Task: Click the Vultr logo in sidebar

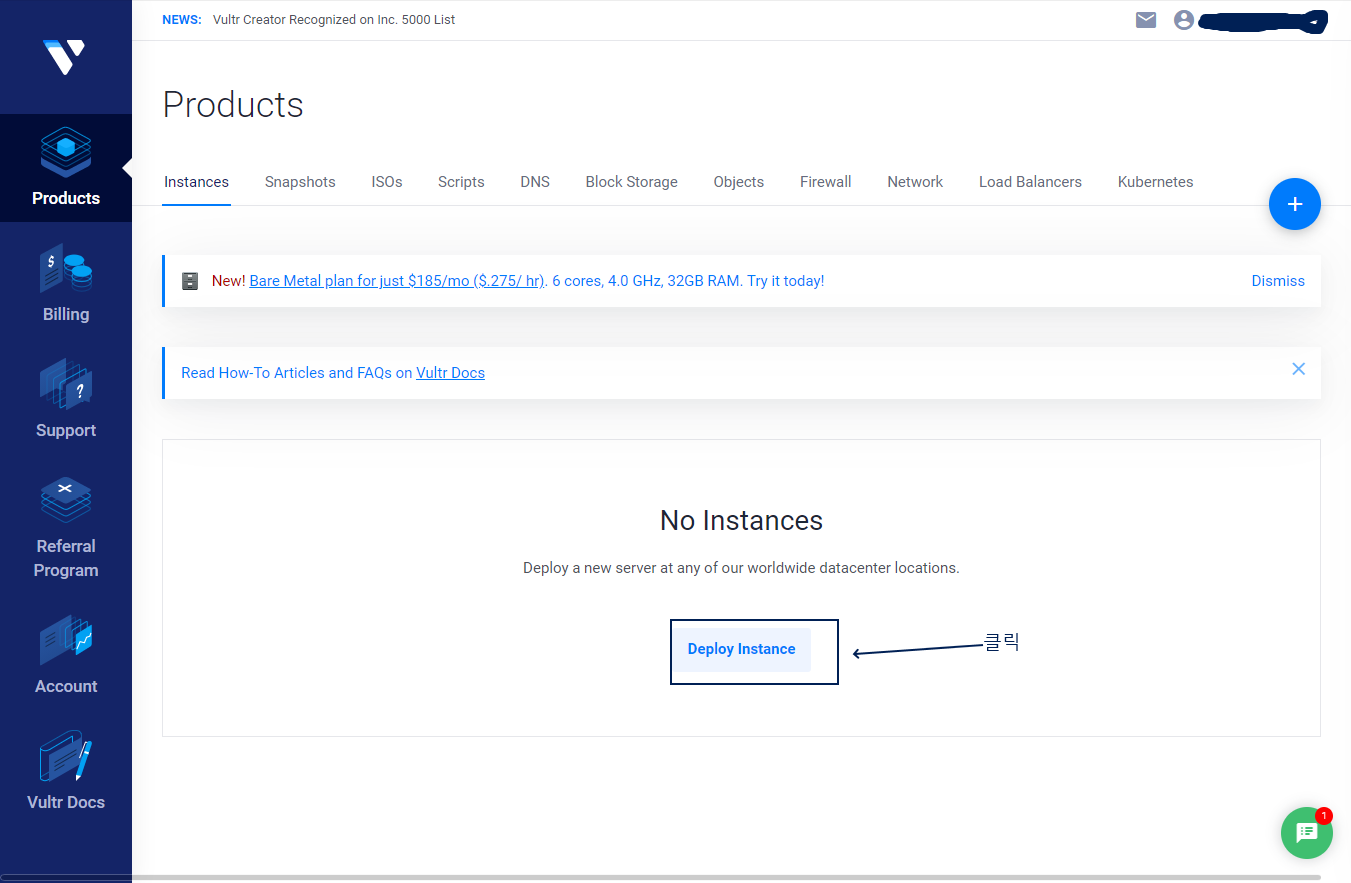Action: coord(64,57)
